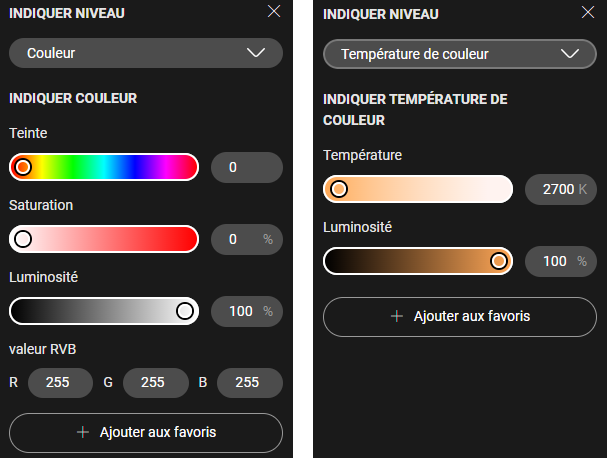
Task: Click the B value field
Action: tap(250, 382)
